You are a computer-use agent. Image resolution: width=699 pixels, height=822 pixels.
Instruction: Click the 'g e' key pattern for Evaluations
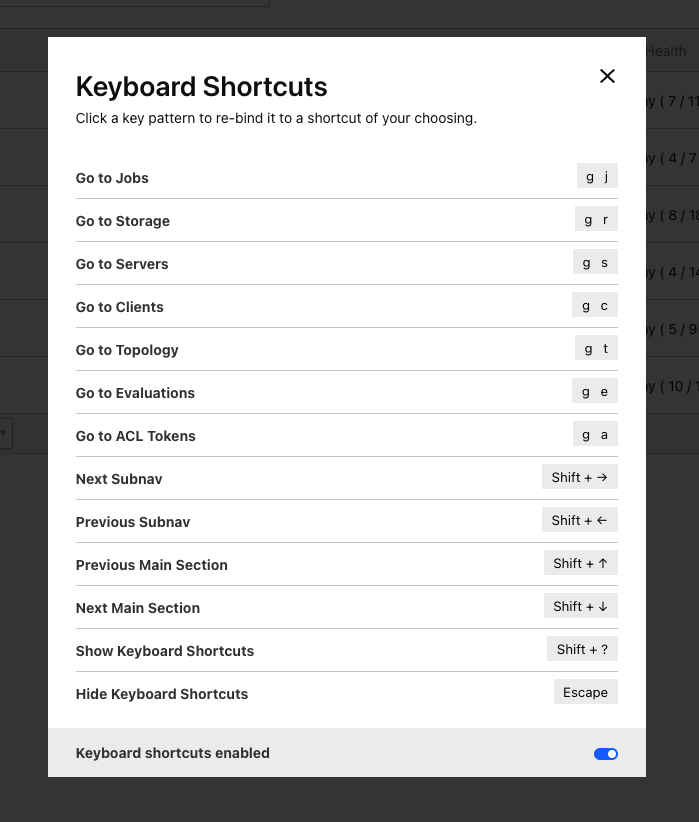pos(595,392)
